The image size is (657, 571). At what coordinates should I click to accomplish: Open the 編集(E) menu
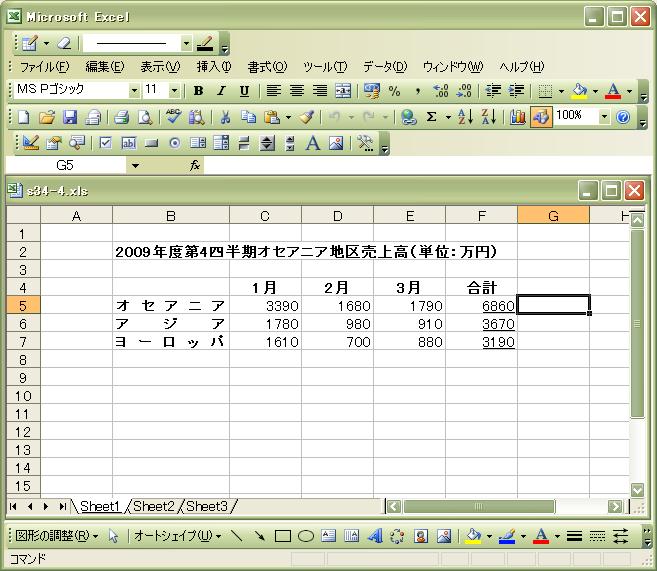105,67
